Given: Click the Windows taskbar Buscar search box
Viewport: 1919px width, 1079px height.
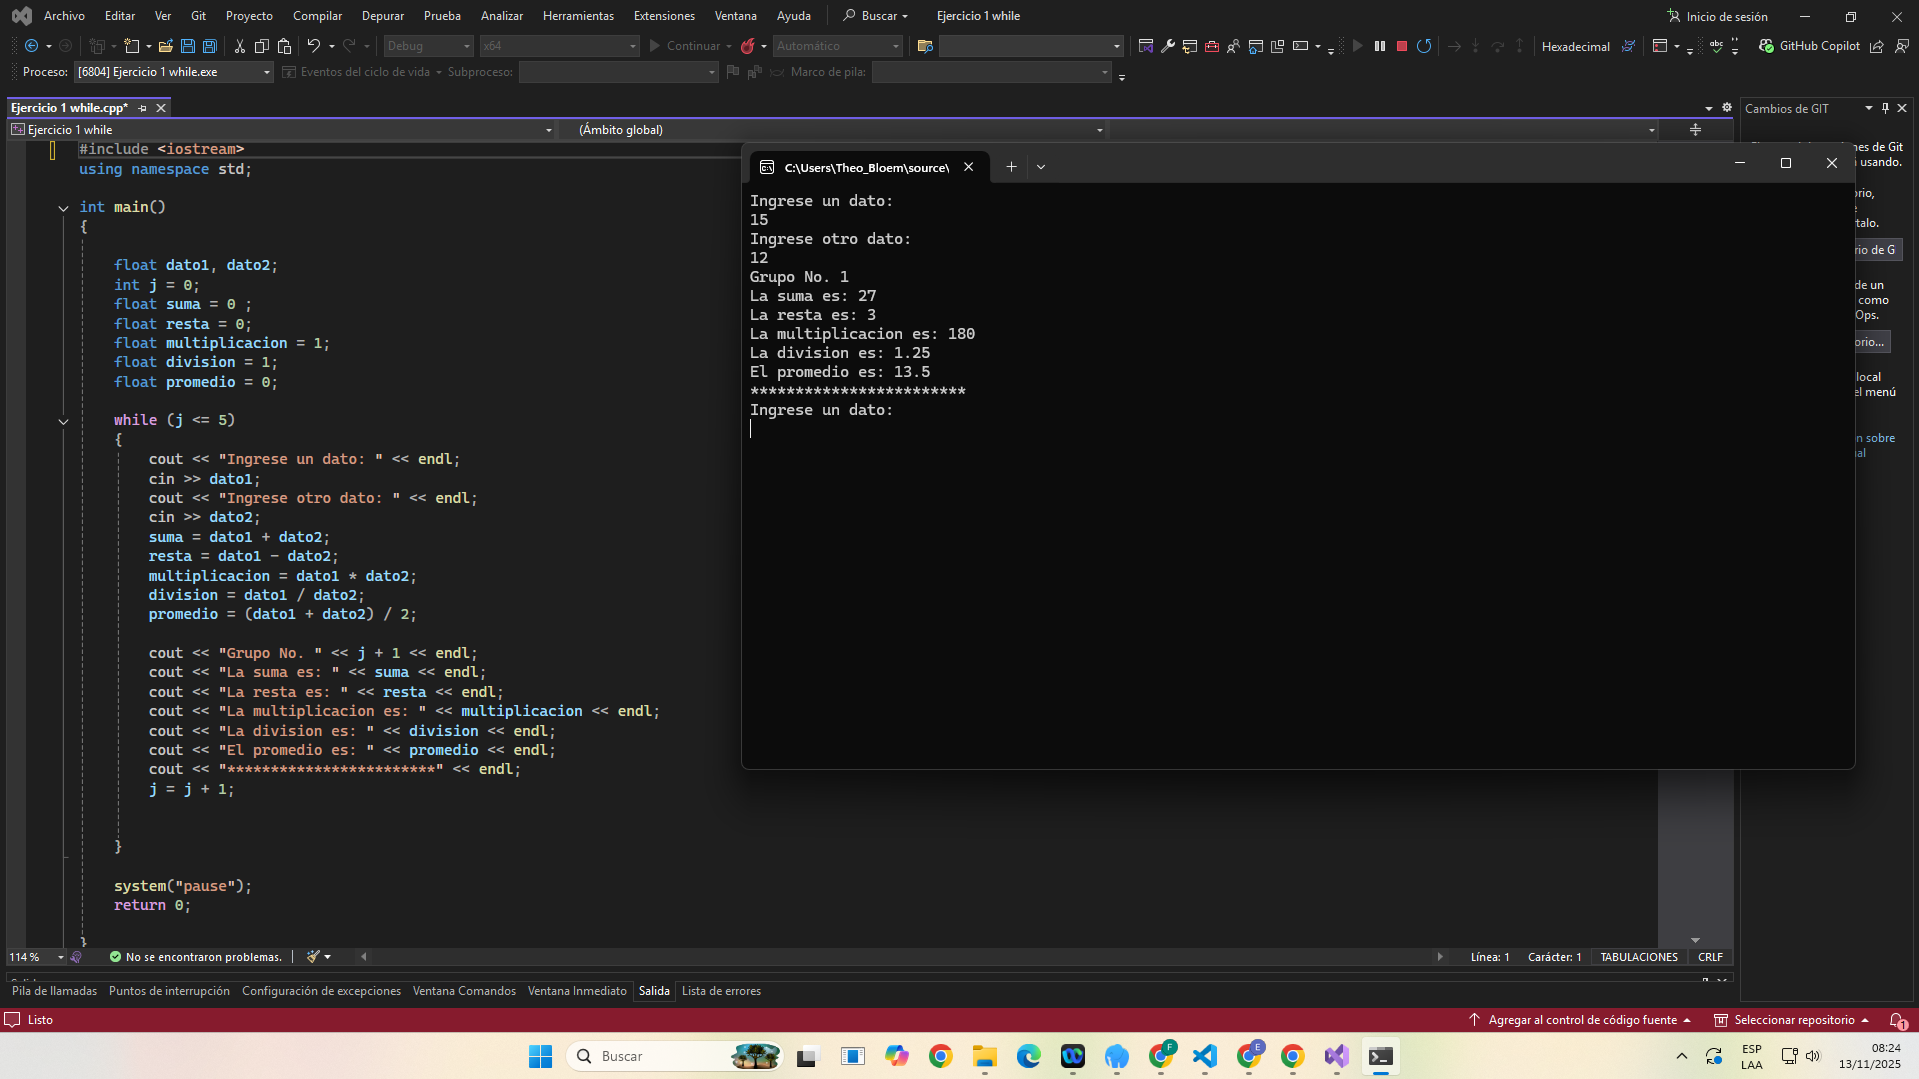Looking at the screenshot, I should click(x=660, y=1056).
